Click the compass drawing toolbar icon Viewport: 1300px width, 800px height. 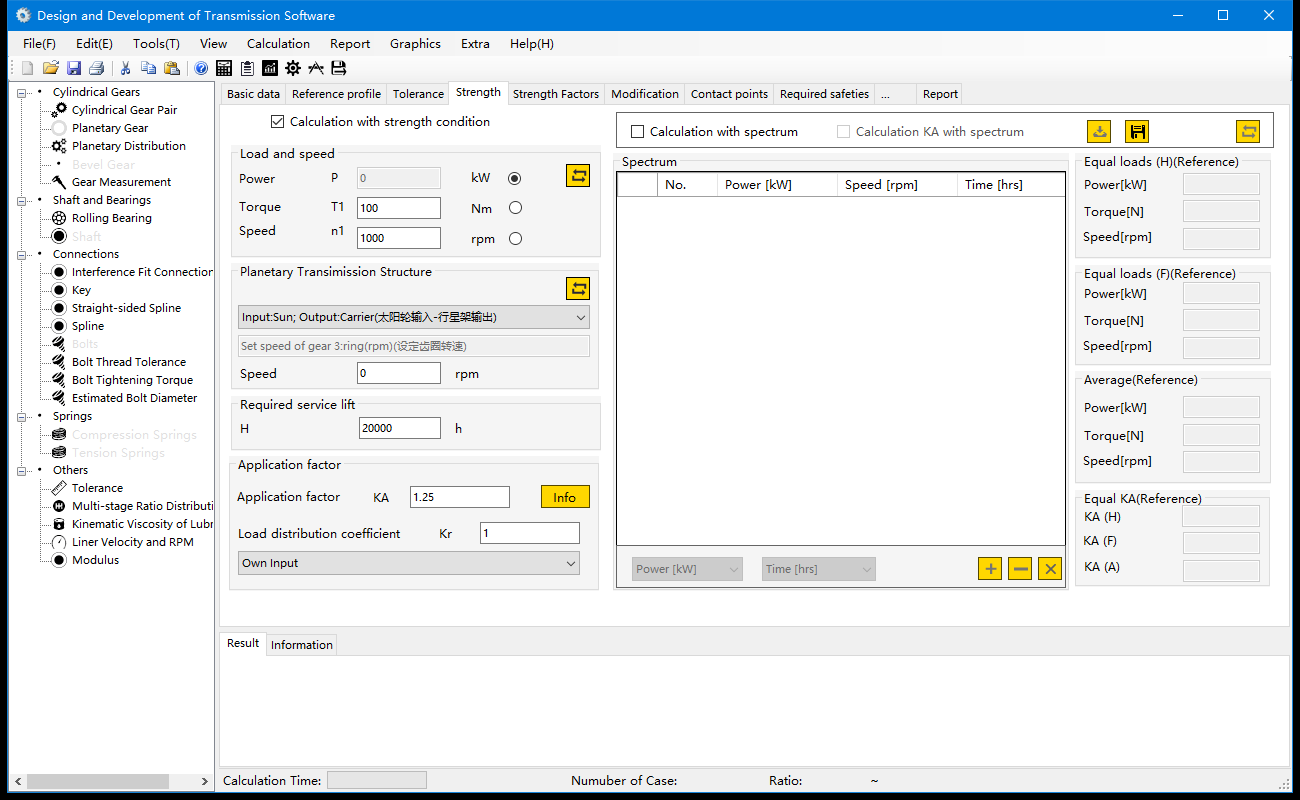click(316, 68)
